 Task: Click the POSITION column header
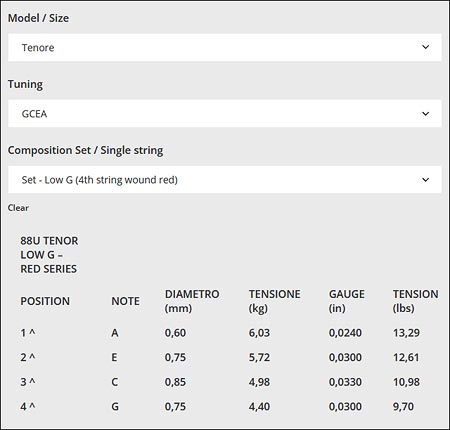(45, 301)
